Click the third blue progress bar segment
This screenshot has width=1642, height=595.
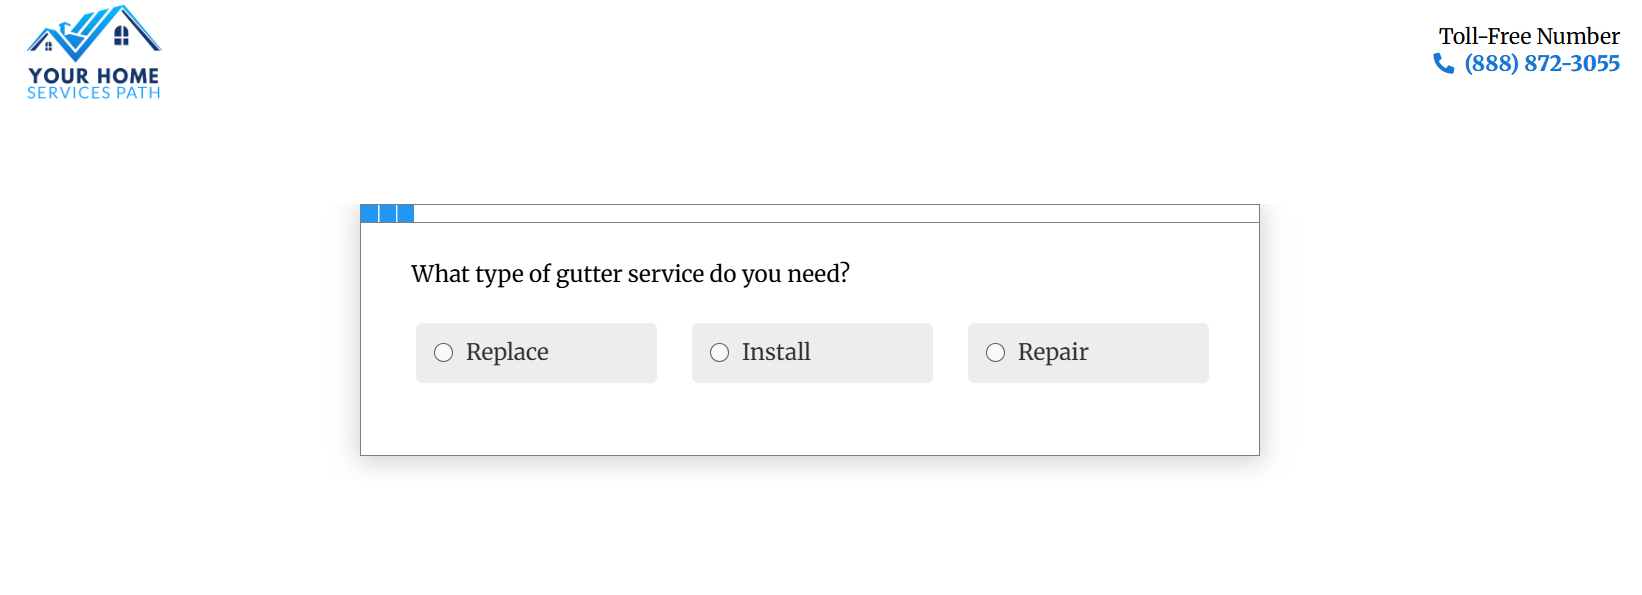[x=406, y=214]
